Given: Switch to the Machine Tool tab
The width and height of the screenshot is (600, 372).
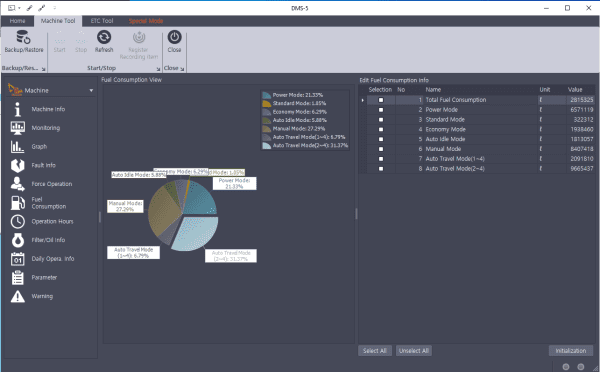Looking at the screenshot, I should coord(58,21).
